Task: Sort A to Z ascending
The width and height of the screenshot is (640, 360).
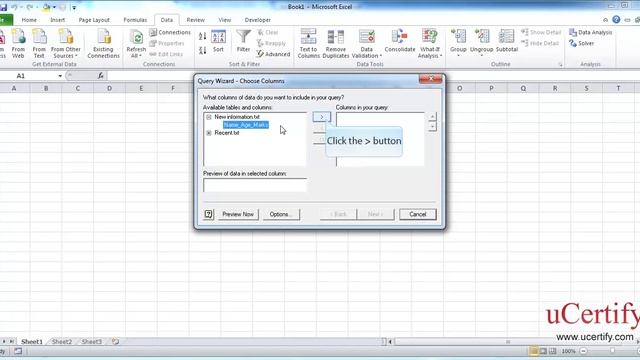Action: coord(202,36)
